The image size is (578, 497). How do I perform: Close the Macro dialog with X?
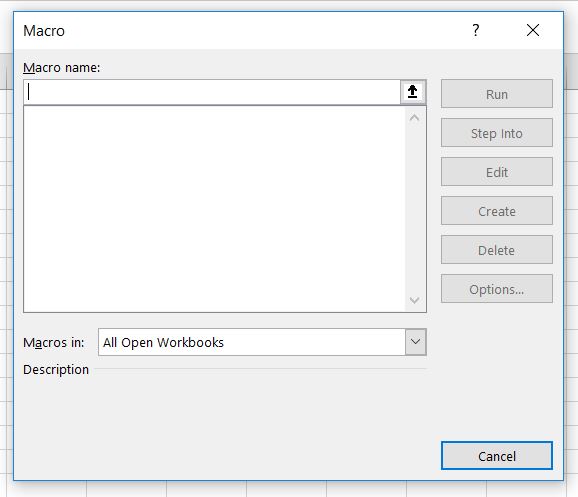[533, 30]
